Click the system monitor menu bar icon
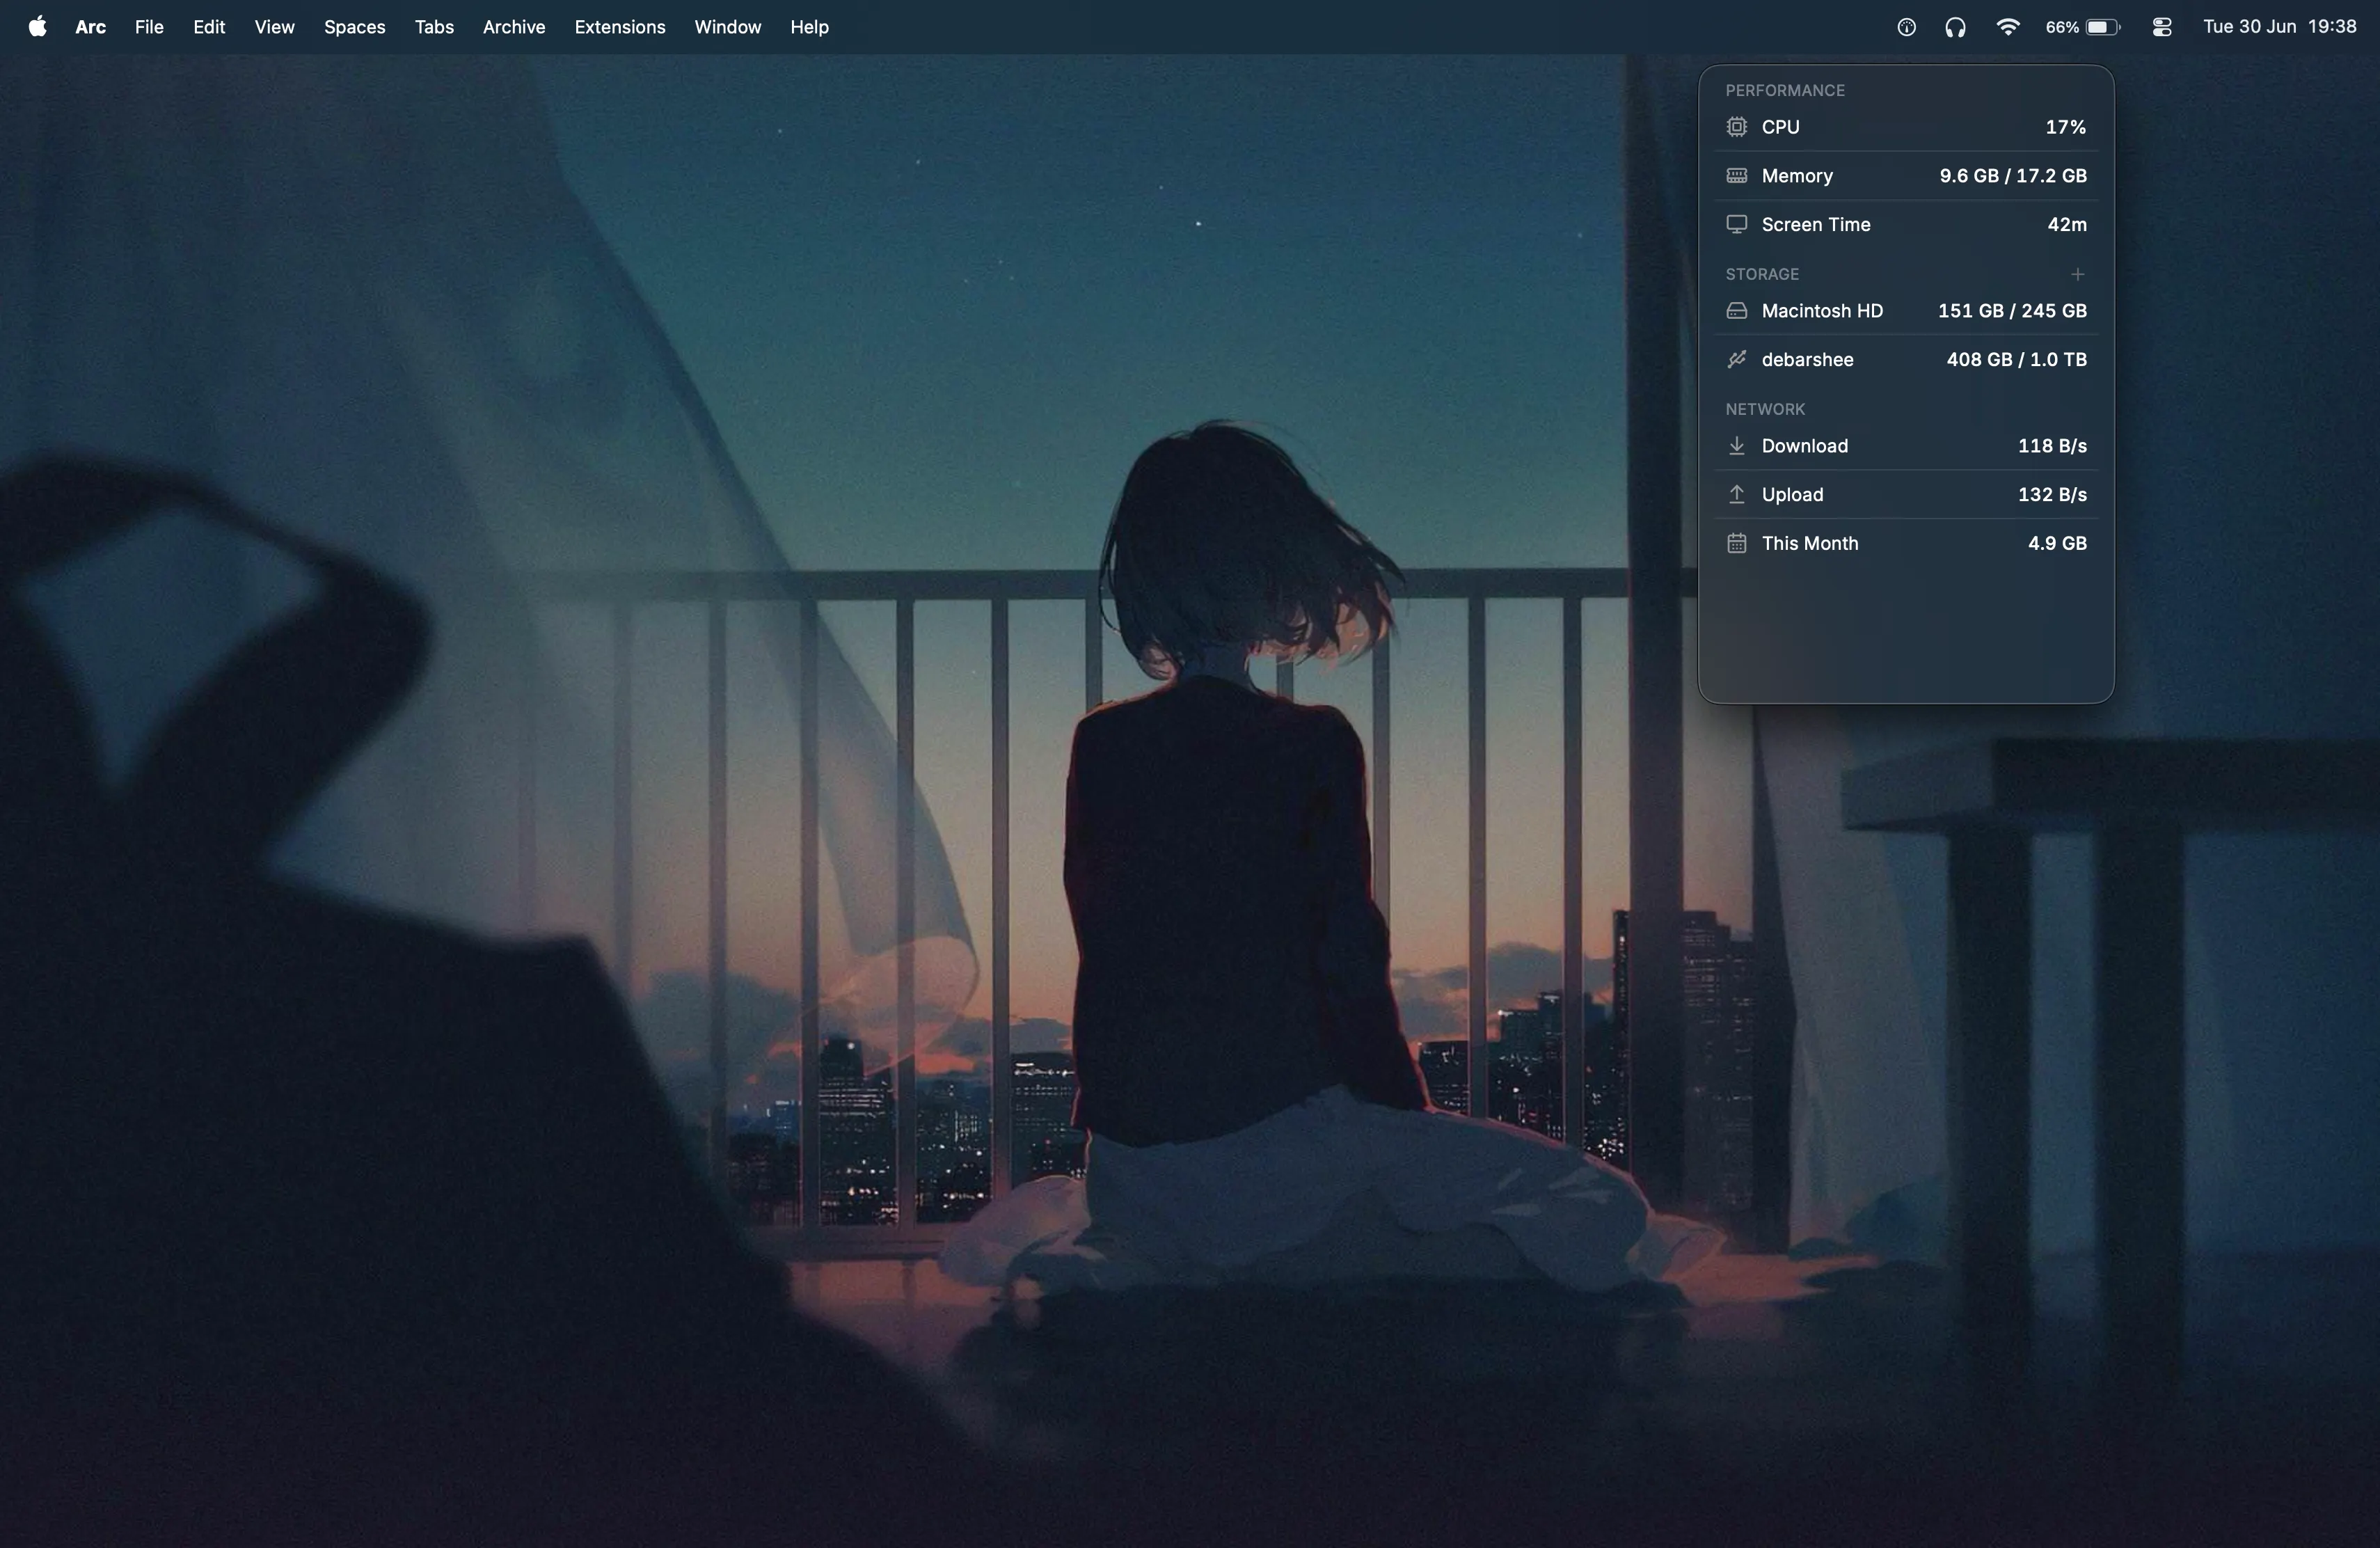The image size is (2380, 1548). (x=1906, y=27)
